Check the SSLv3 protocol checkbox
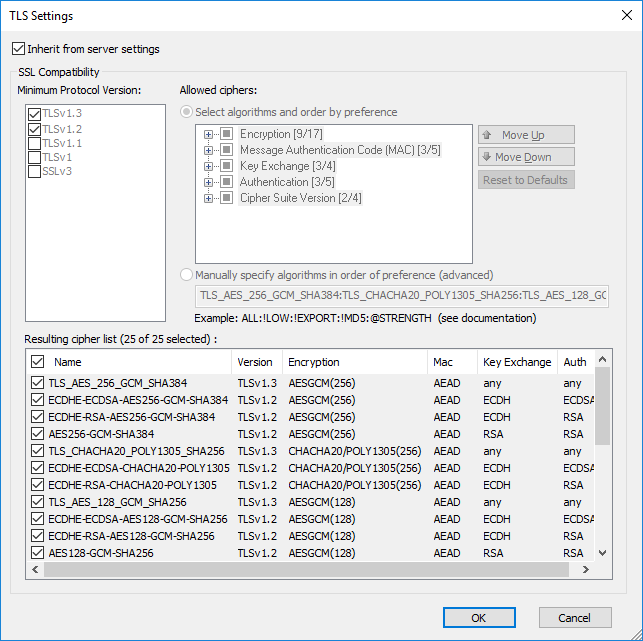Viewport: 643px width, 641px height. 34,171
